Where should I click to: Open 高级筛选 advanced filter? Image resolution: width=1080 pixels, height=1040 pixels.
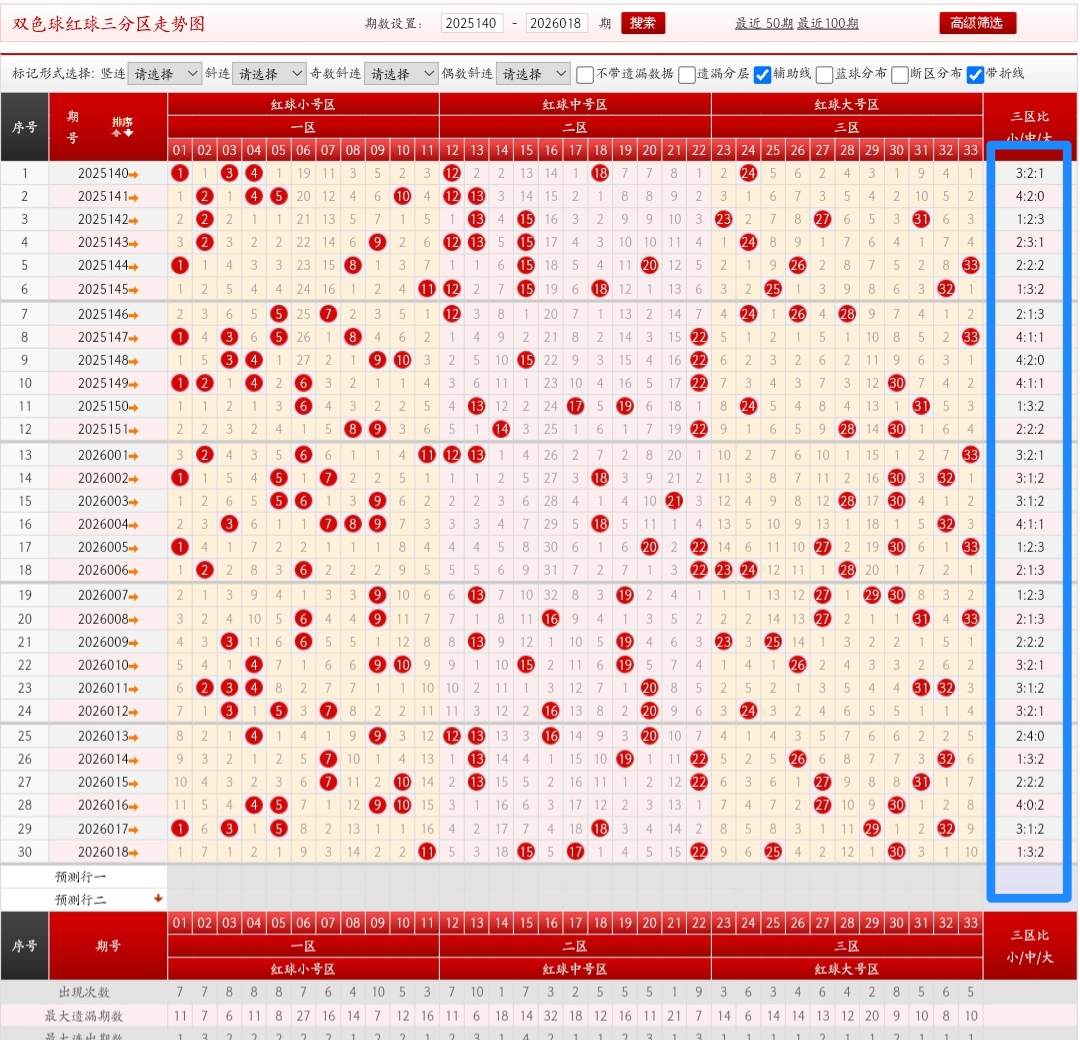[x=977, y=23]
